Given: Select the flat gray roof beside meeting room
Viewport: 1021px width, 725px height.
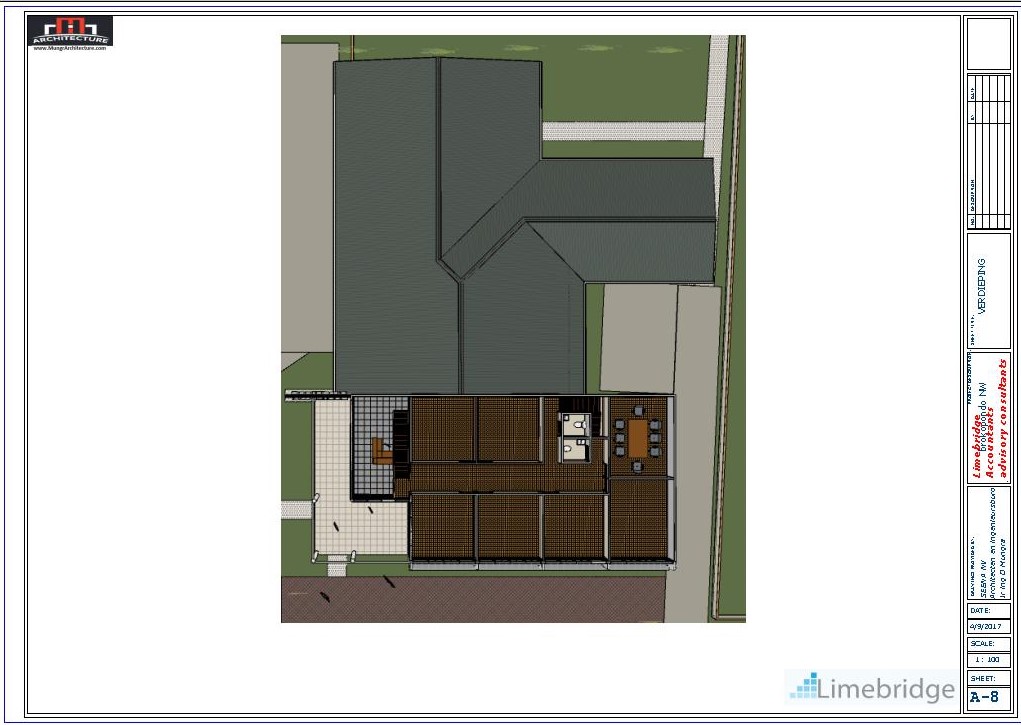Looking at the screenshot, I should pos(638,338).
